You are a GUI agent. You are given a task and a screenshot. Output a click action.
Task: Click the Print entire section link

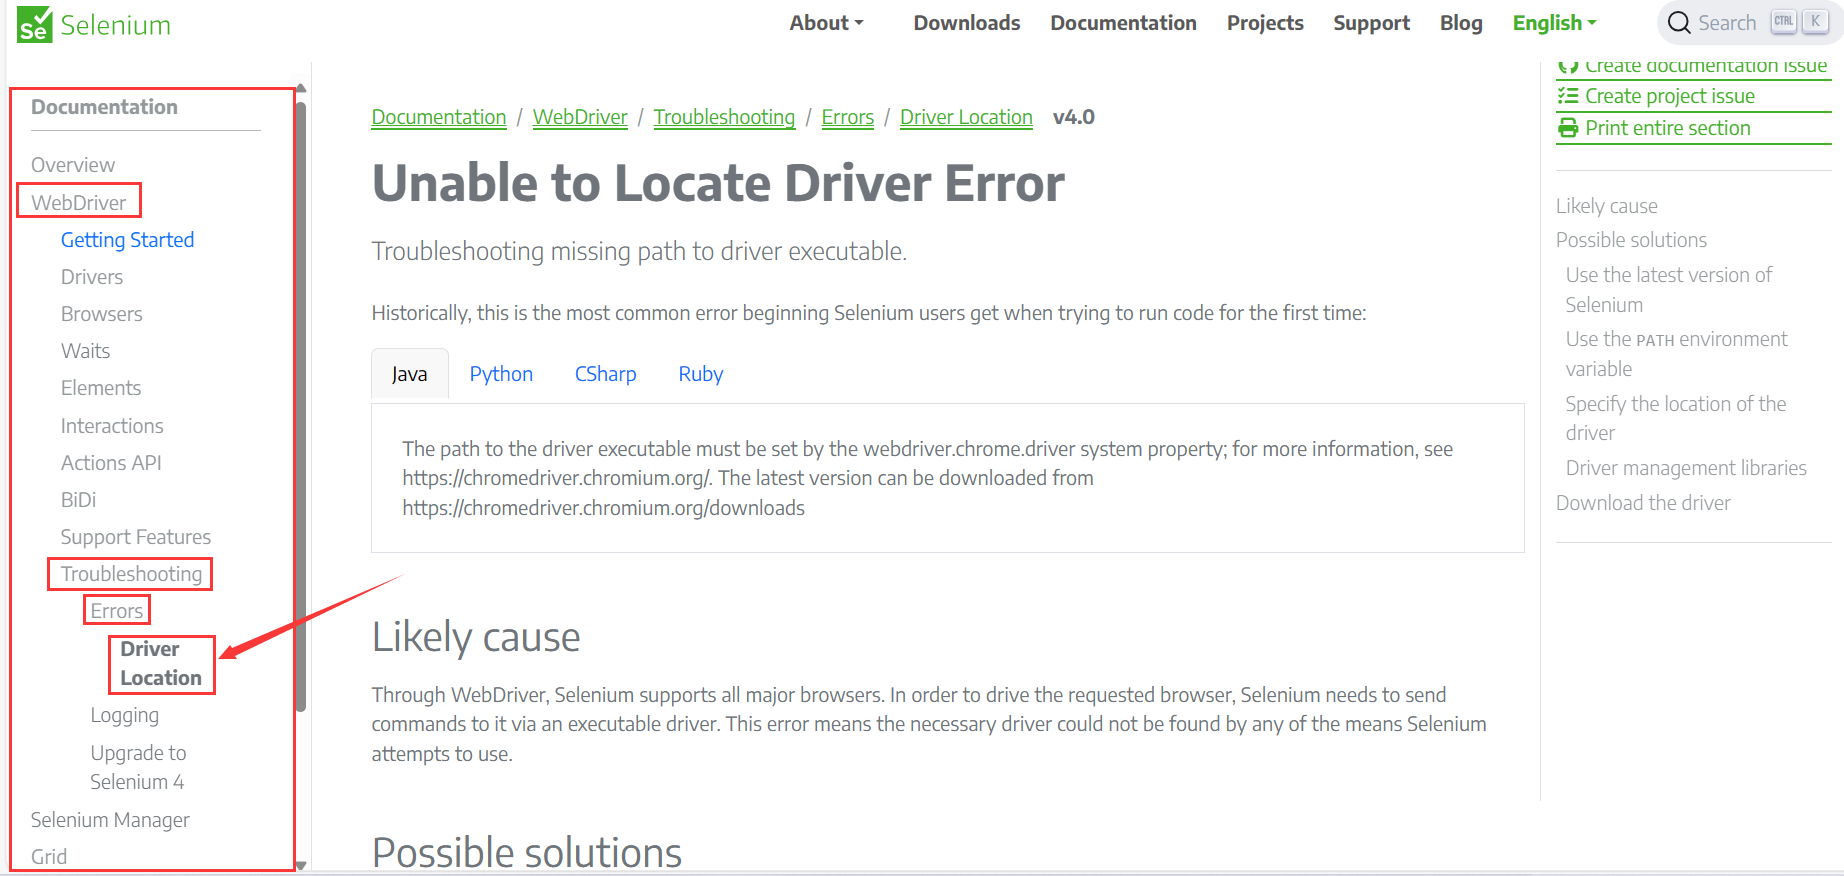1667,128
